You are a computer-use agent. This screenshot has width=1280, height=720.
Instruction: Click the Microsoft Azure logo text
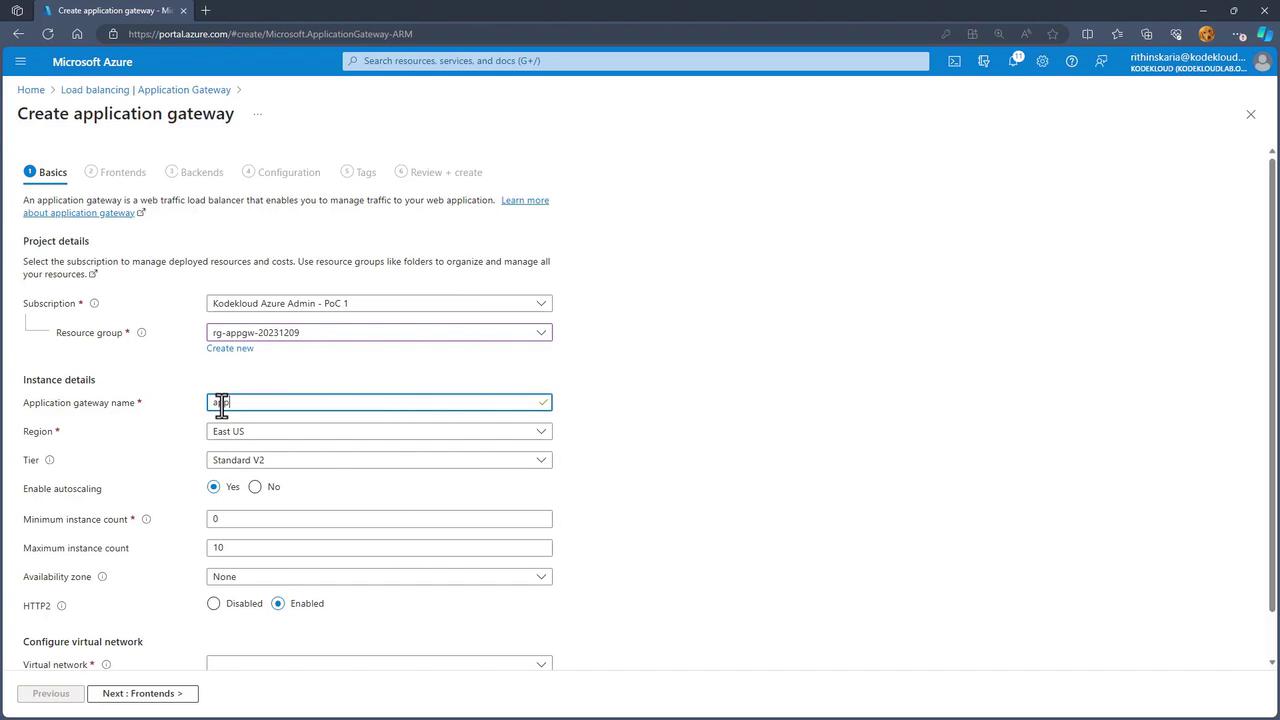92,62
